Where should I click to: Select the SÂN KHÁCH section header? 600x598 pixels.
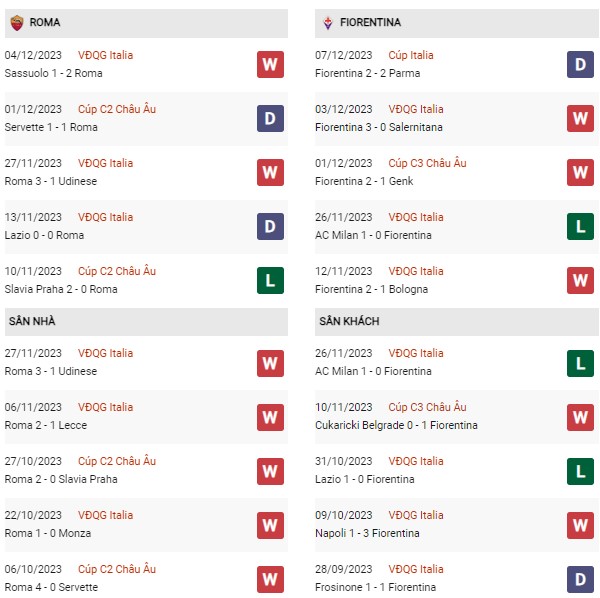457,321
